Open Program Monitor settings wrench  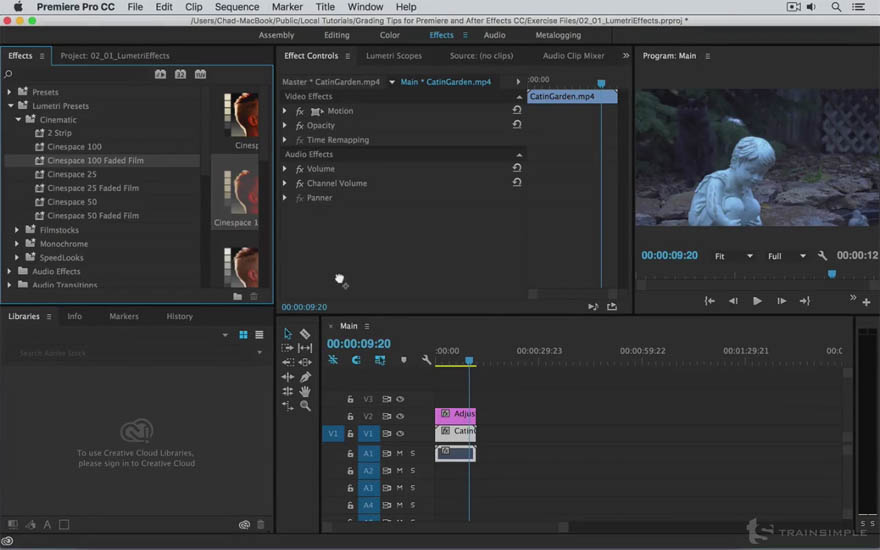[822, 256]
